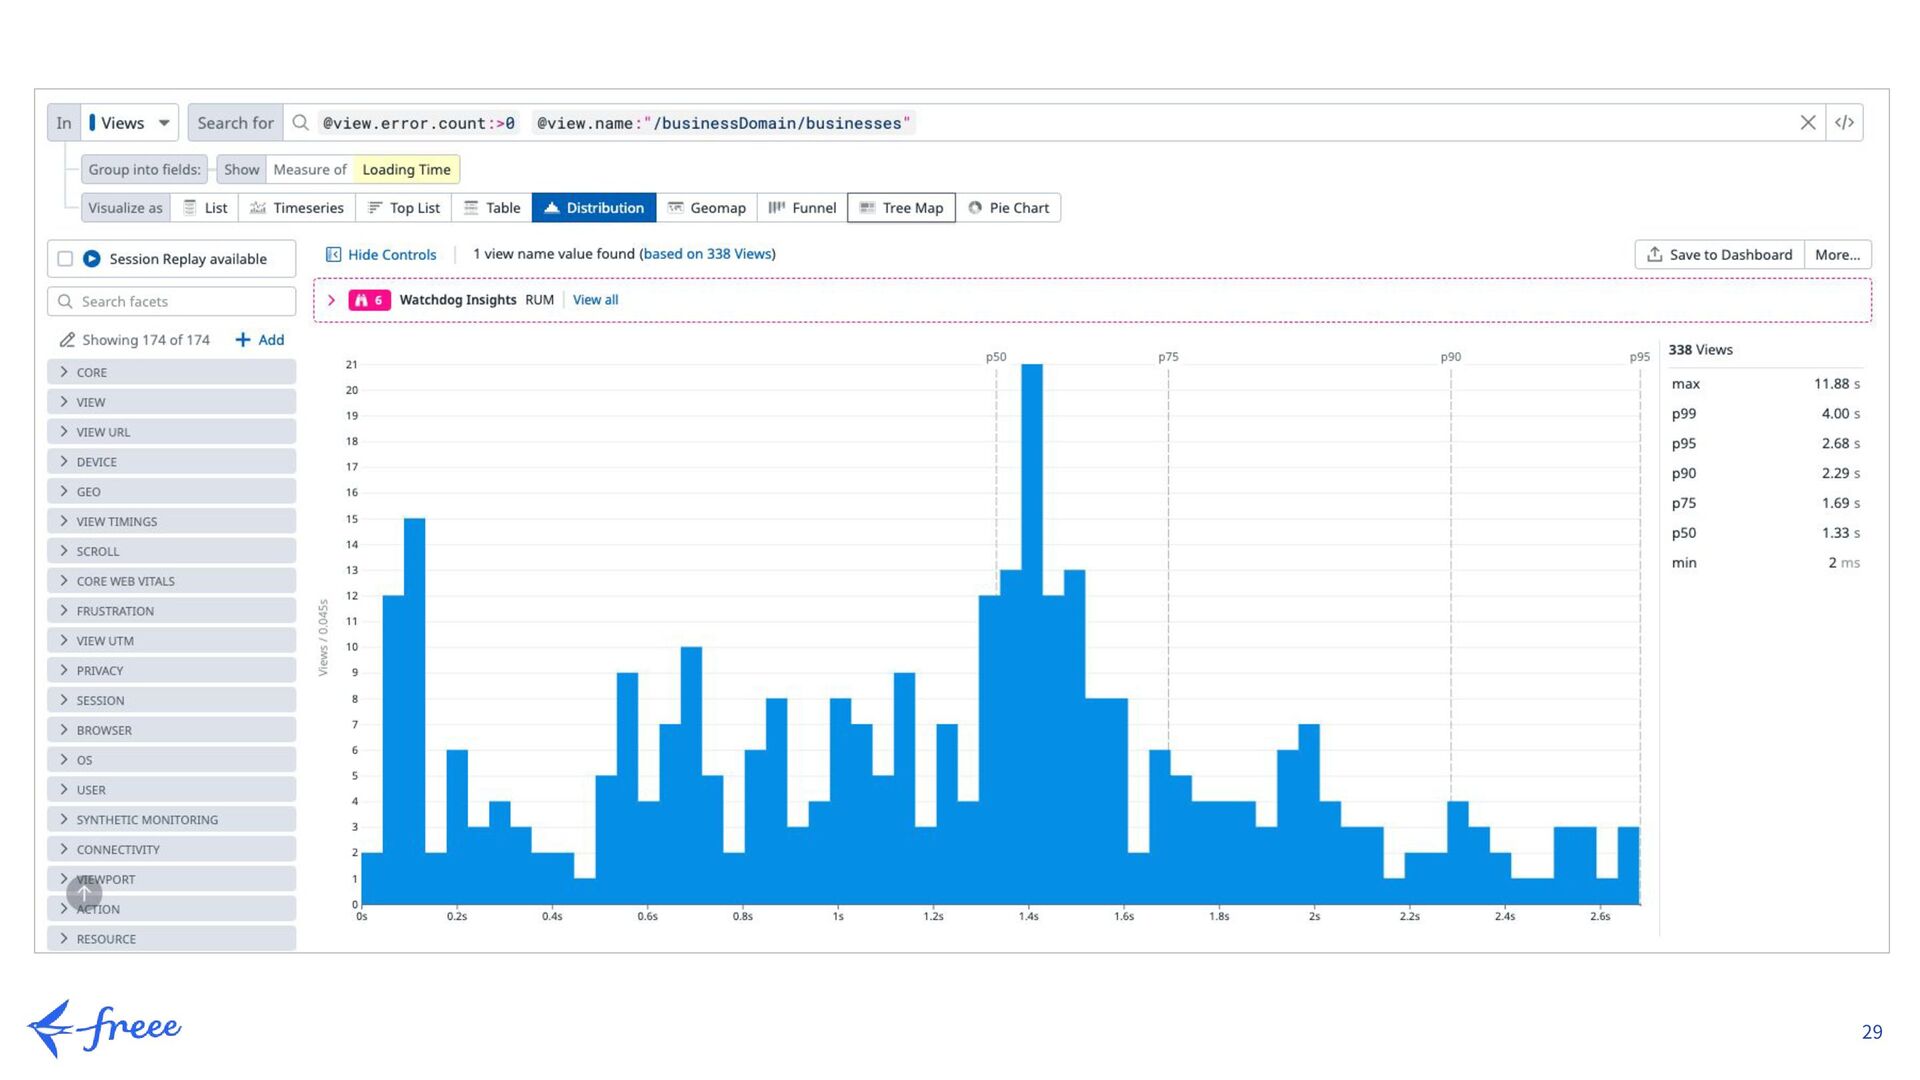
Task: Expand the Watchdog Insights panel chevron
Action: 331,300
